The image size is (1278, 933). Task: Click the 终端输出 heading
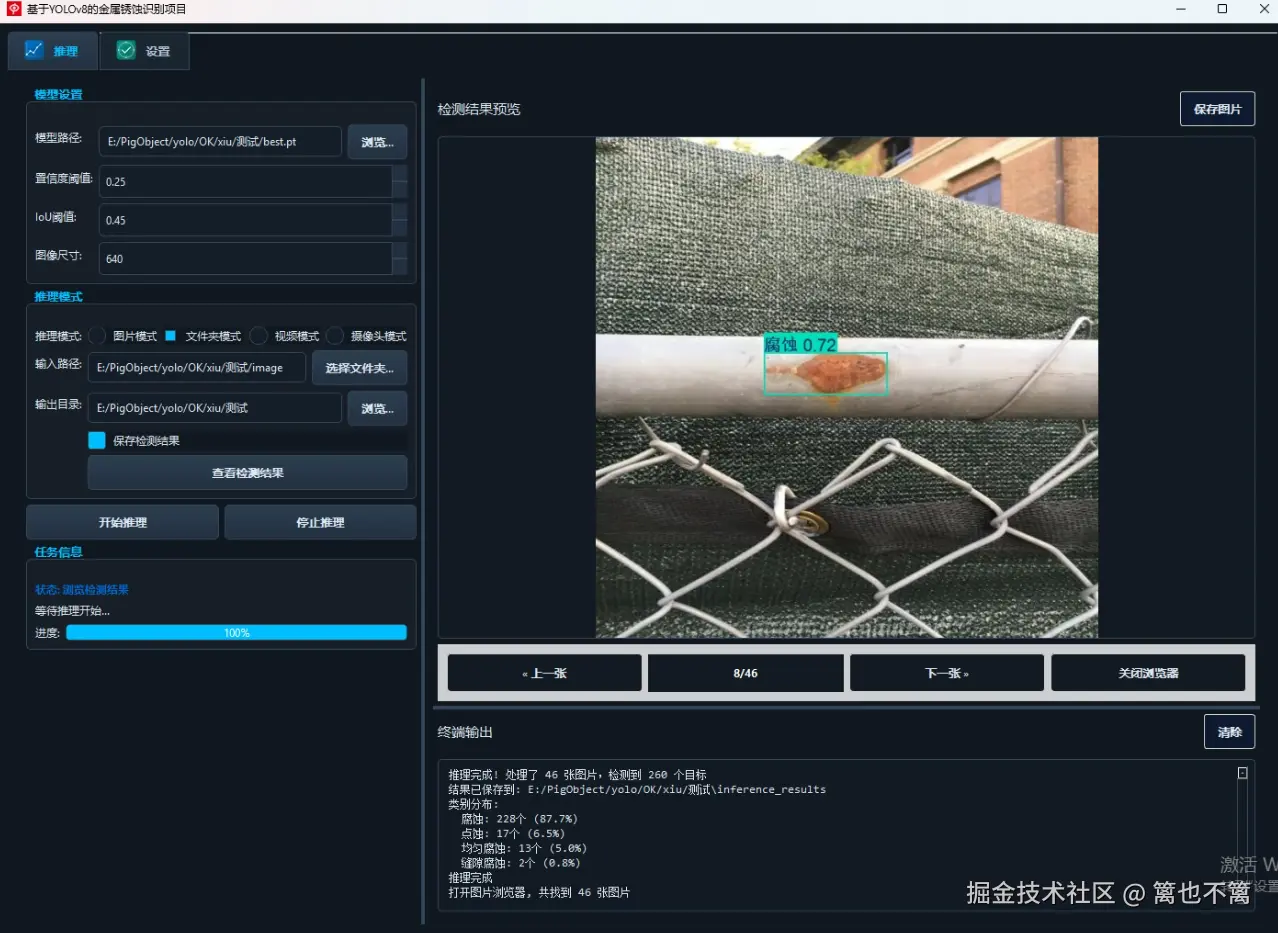pos(465,732)
